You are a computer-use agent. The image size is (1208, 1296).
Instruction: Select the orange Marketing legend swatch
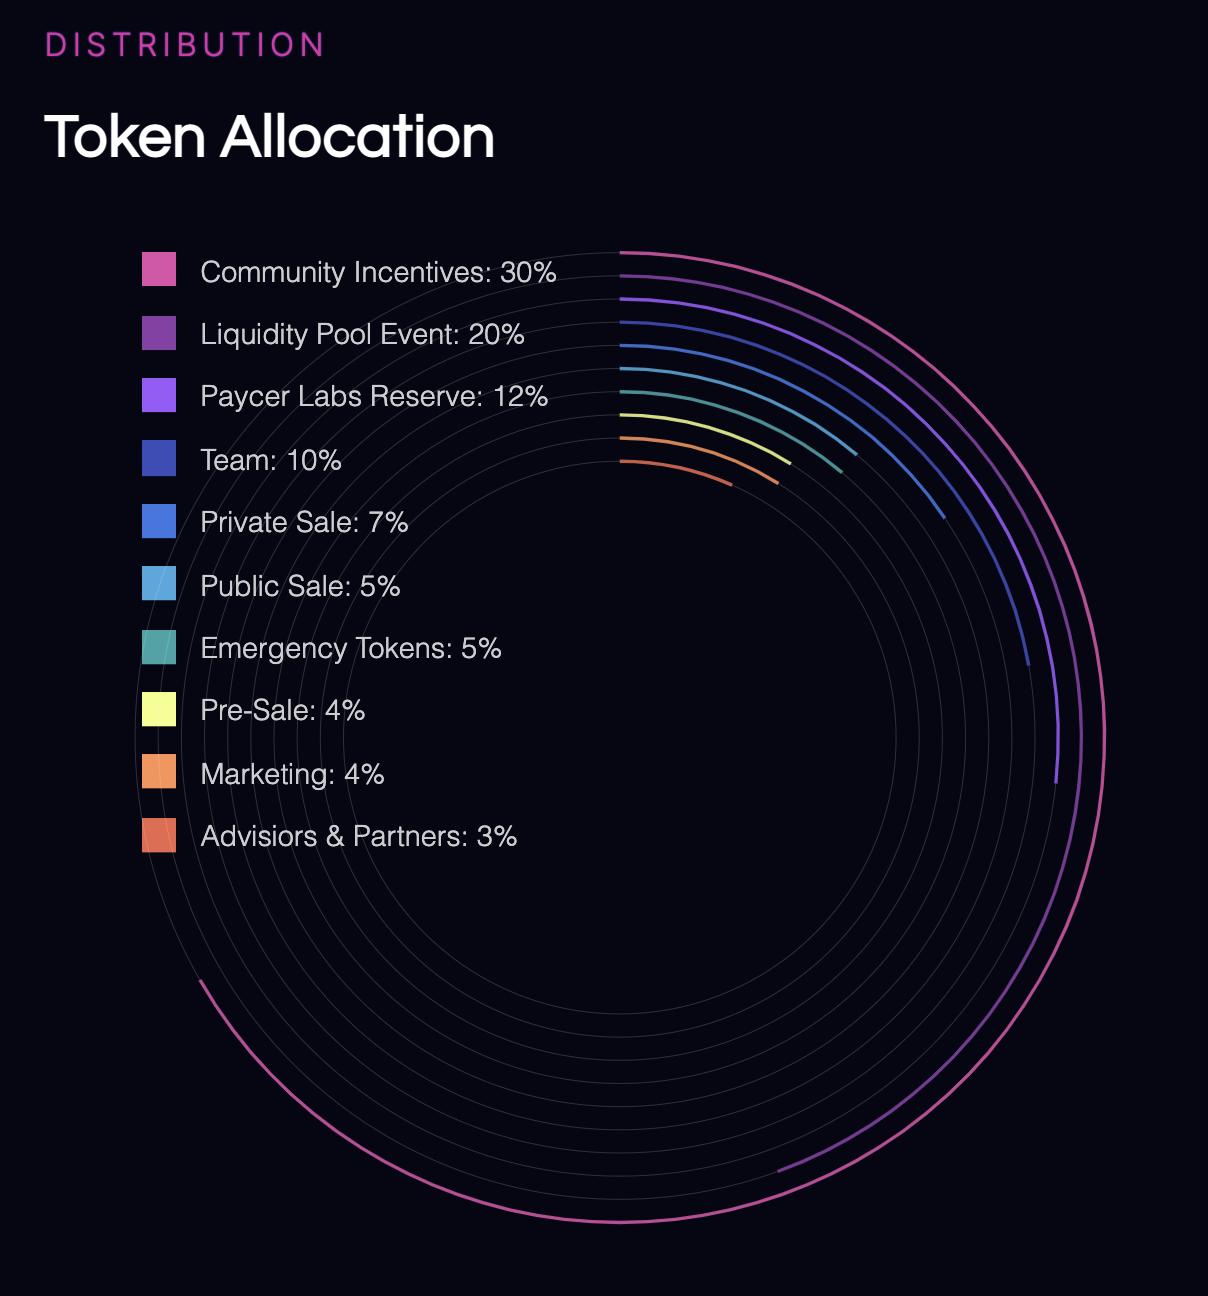tap(159, 771)
